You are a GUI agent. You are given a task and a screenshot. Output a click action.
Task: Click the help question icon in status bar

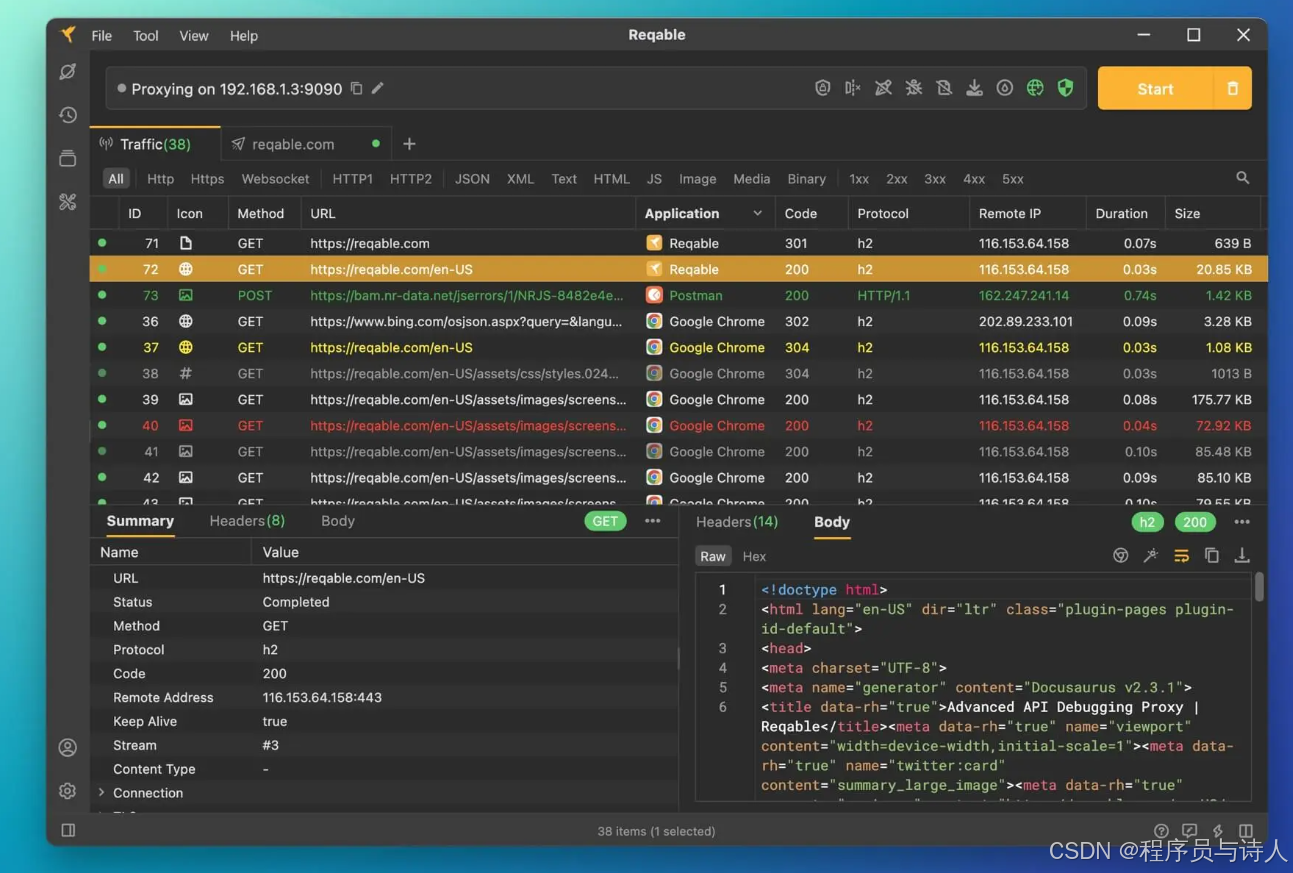(x=1161, y=831)
